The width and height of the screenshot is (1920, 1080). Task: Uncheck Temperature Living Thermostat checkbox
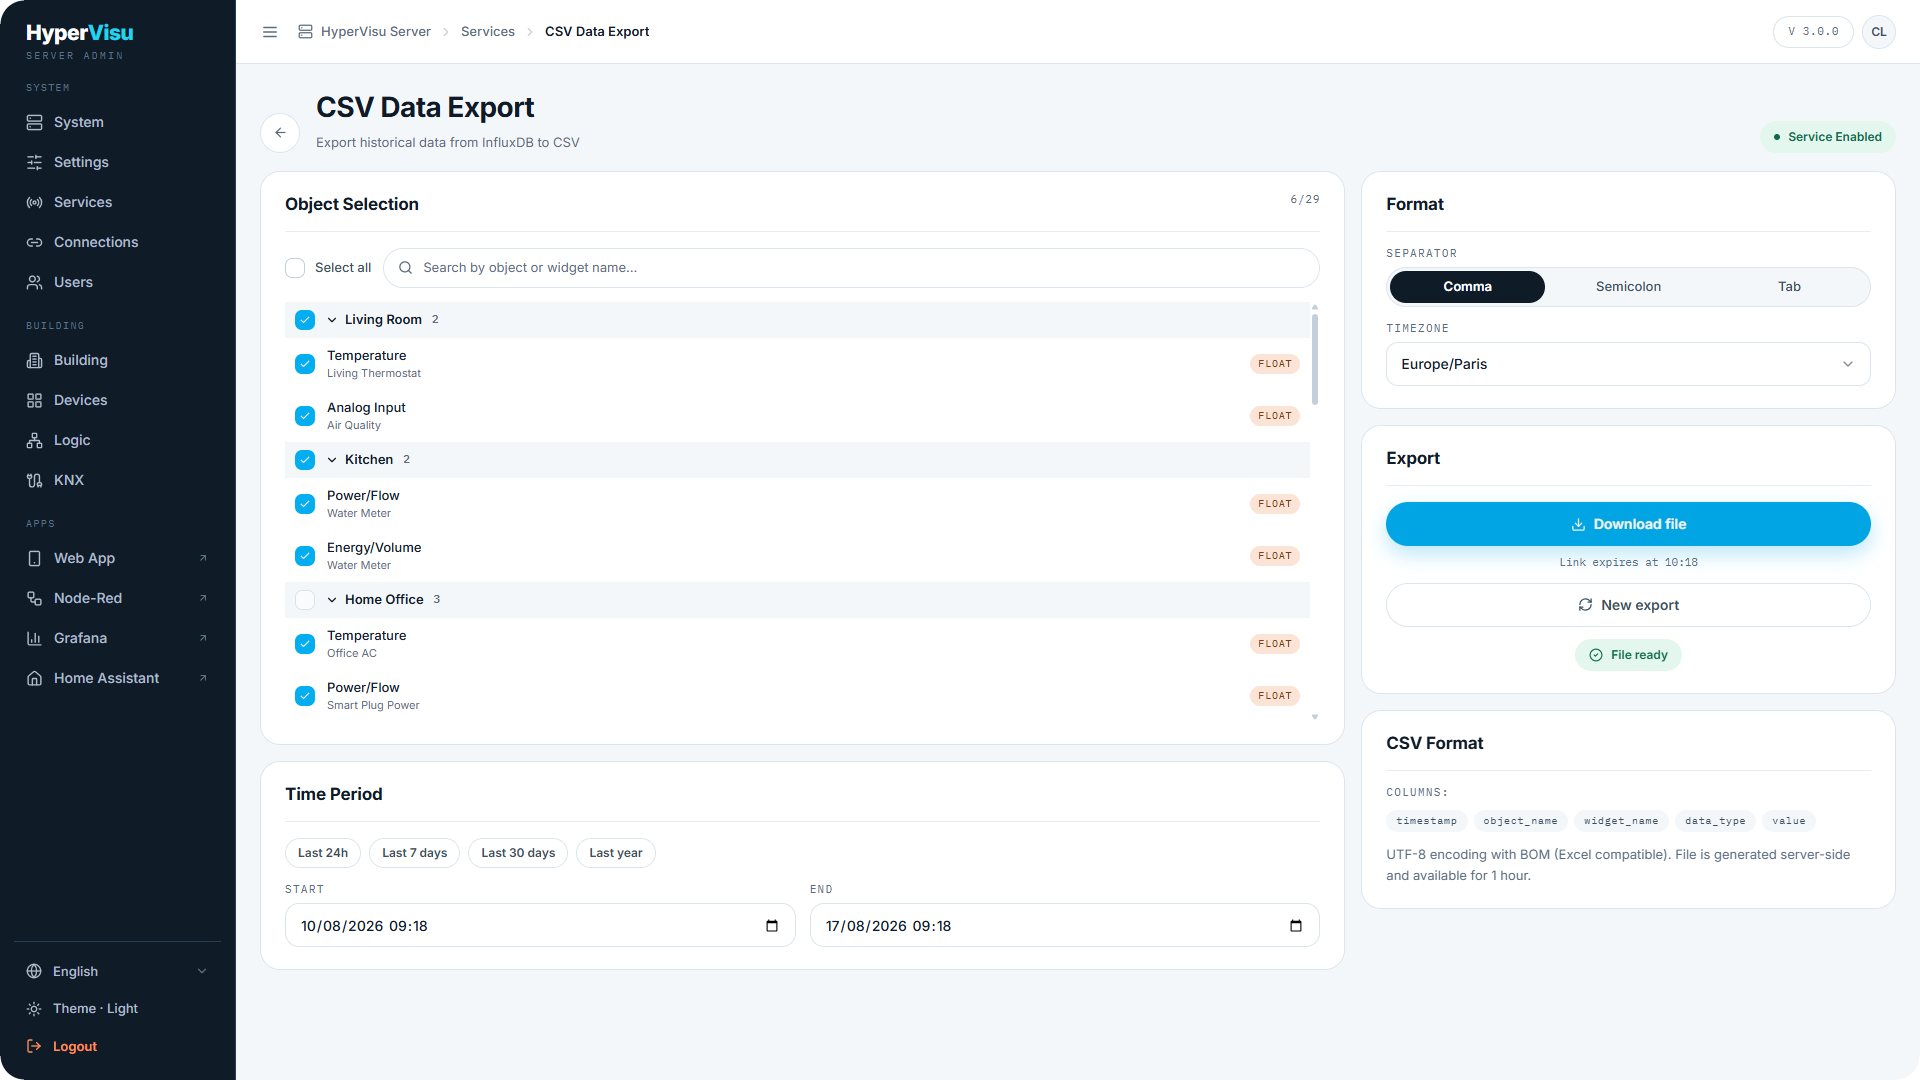[305, 364]
